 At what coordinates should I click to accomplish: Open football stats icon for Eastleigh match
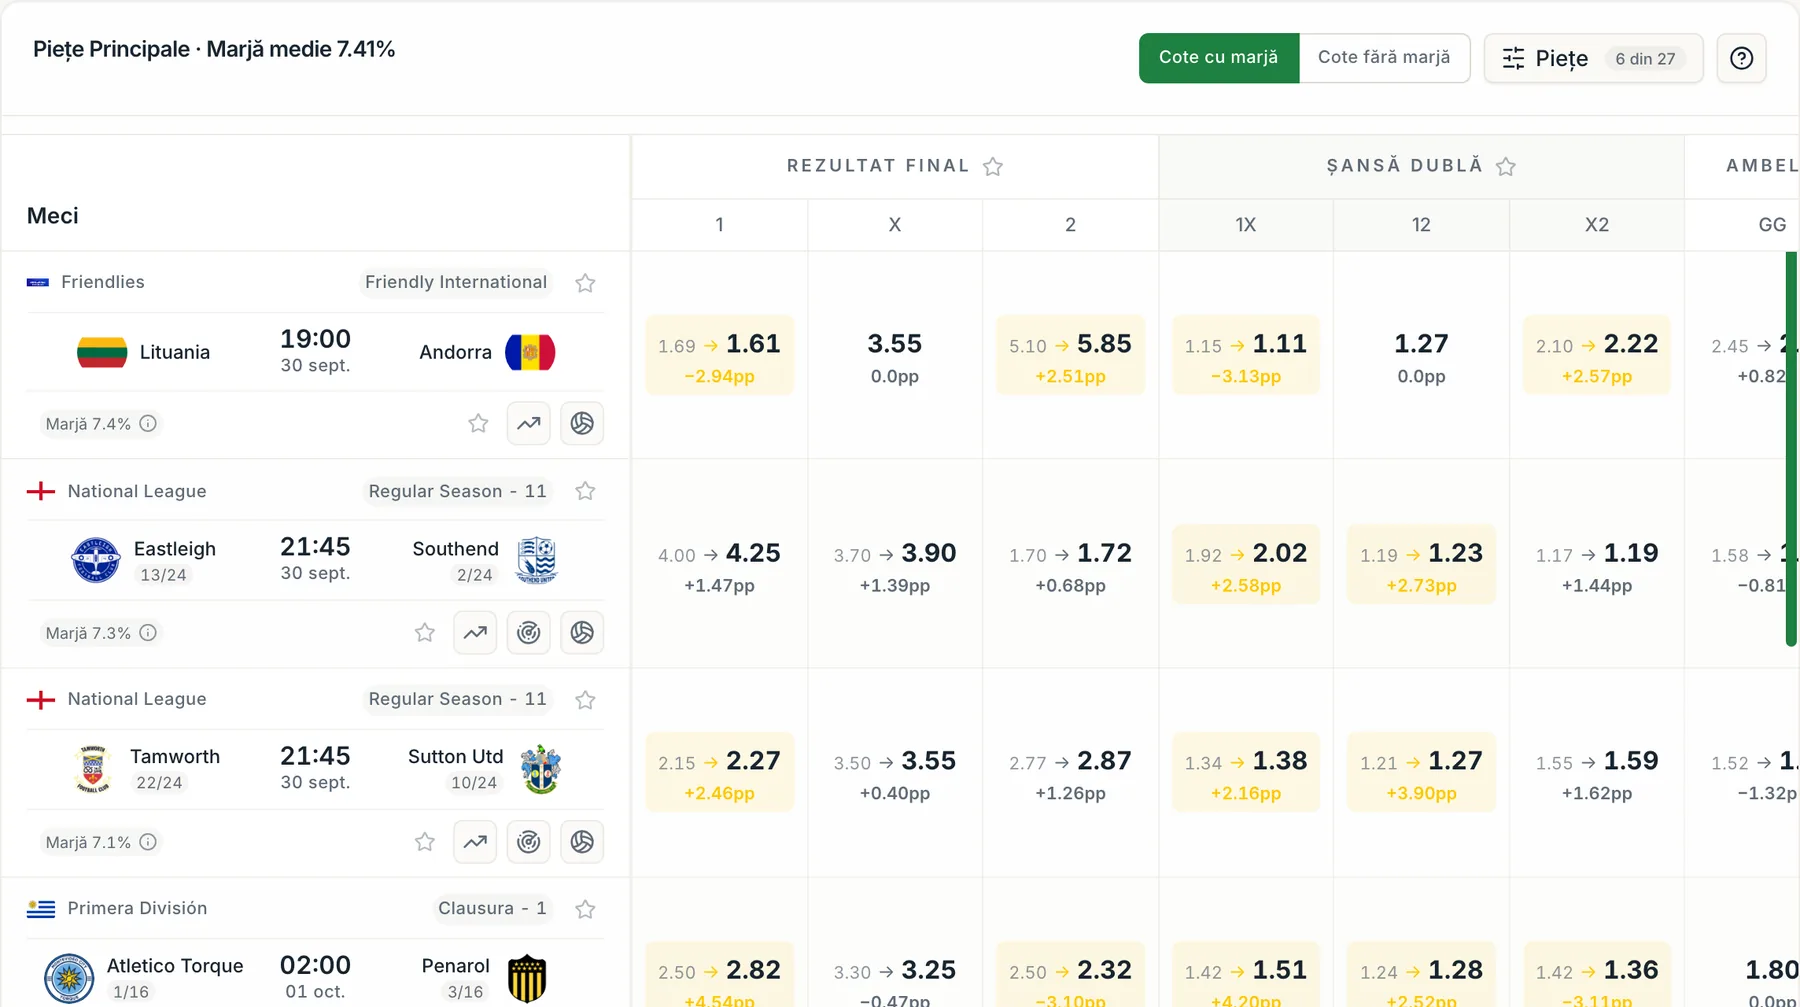click(582, 632)
